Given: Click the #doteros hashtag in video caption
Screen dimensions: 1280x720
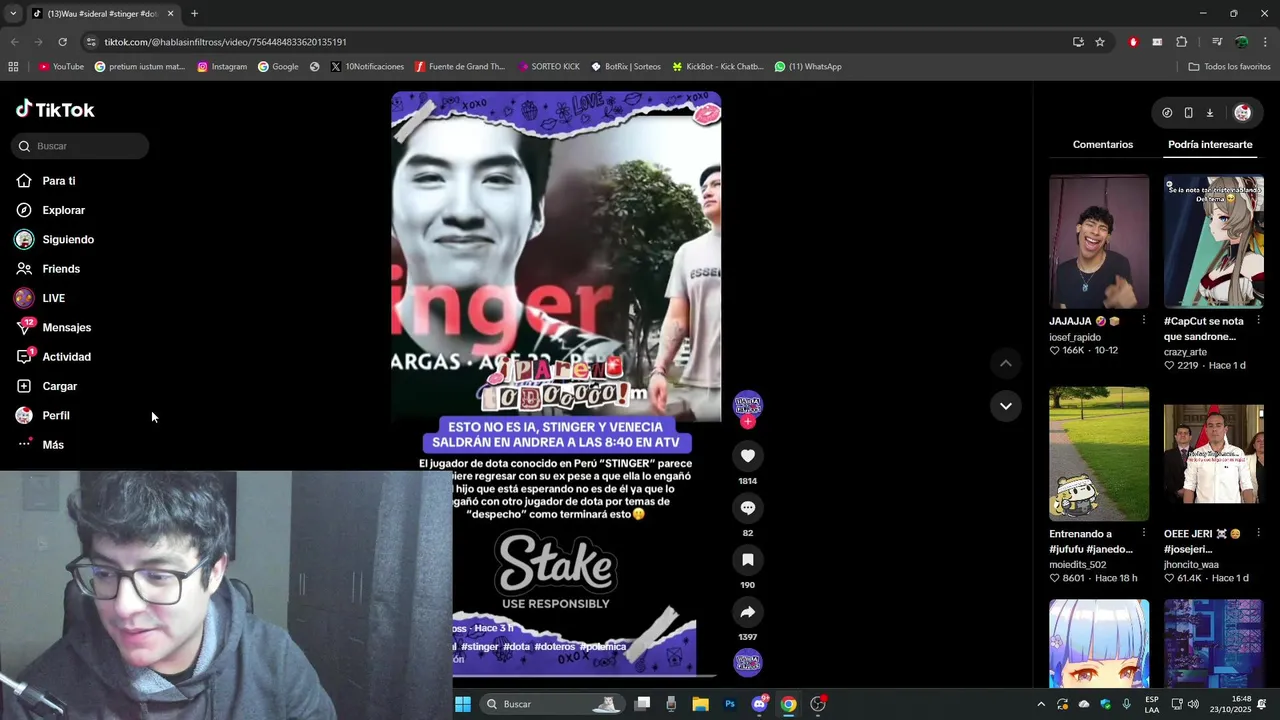Looking at the screenshot, I should 555,647.
